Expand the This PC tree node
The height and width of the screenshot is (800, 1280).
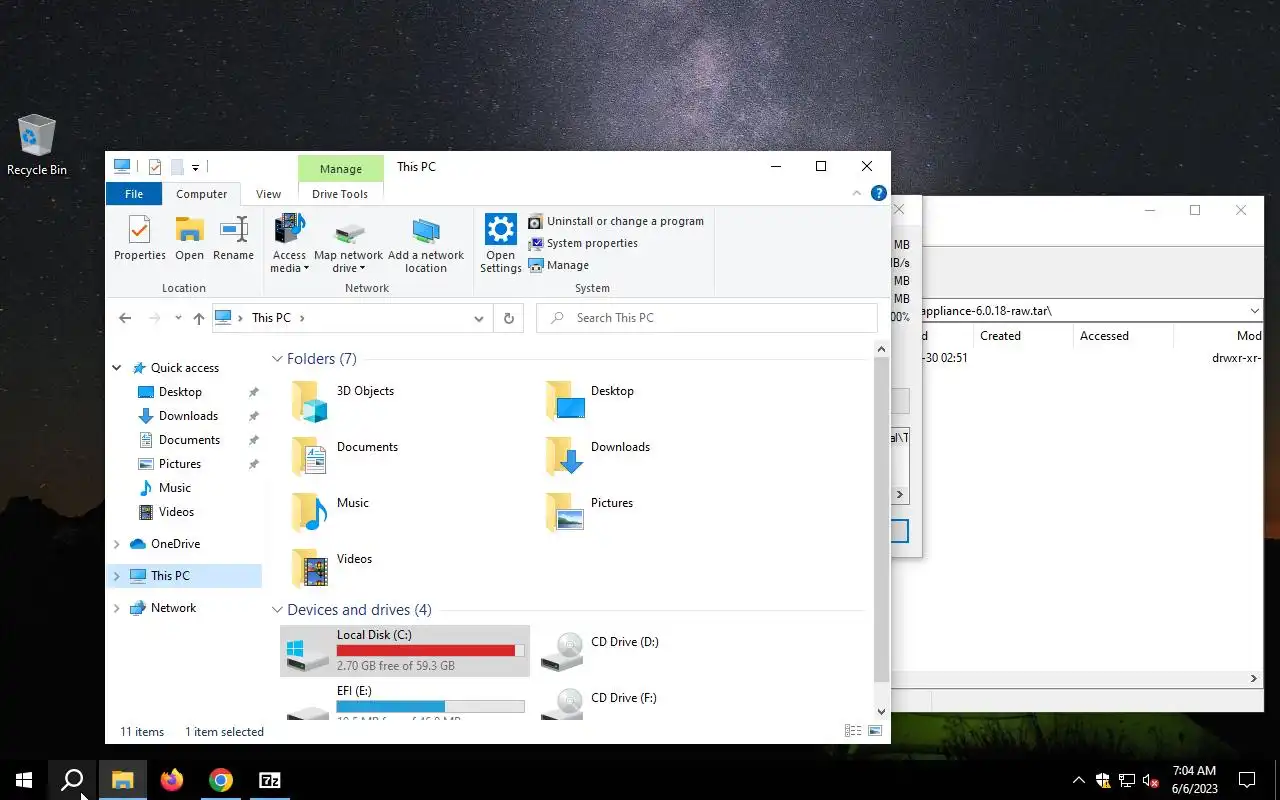pos(117,576)
